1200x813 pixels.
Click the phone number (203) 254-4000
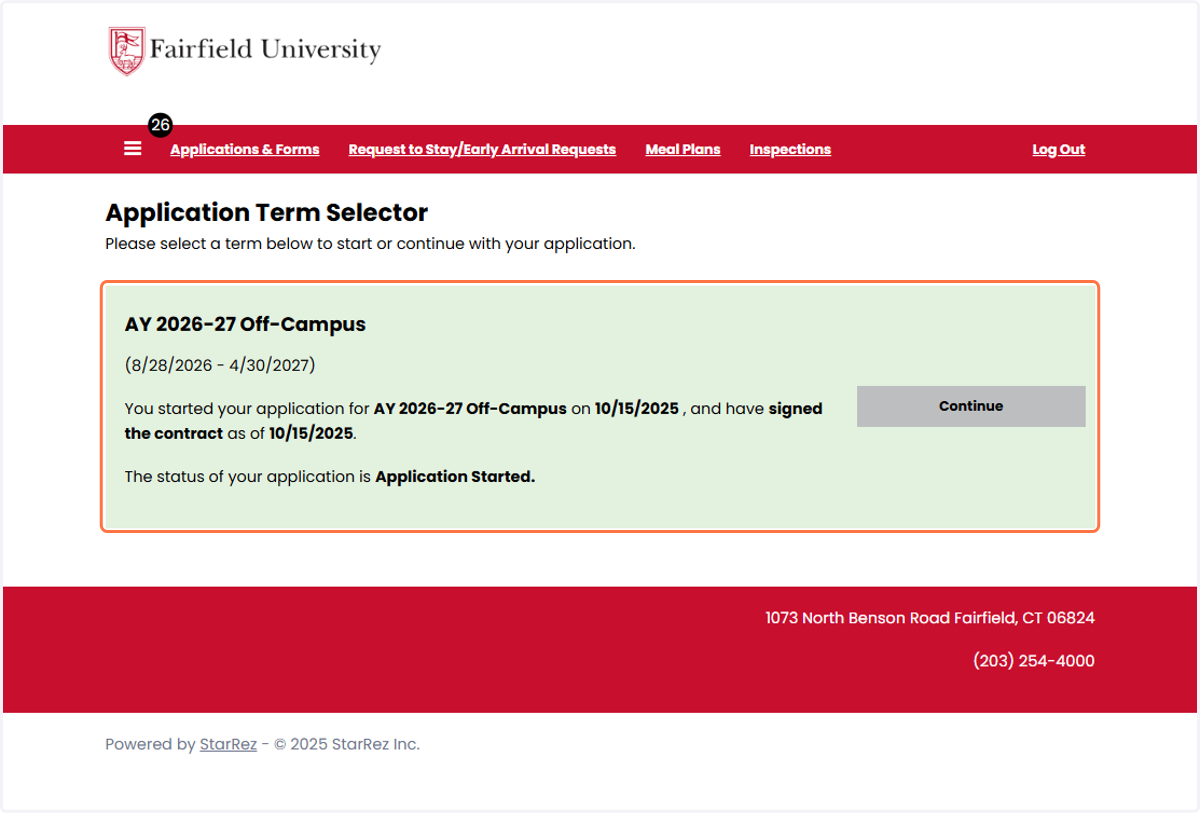pyautogui.click(x=1034, y=661)
